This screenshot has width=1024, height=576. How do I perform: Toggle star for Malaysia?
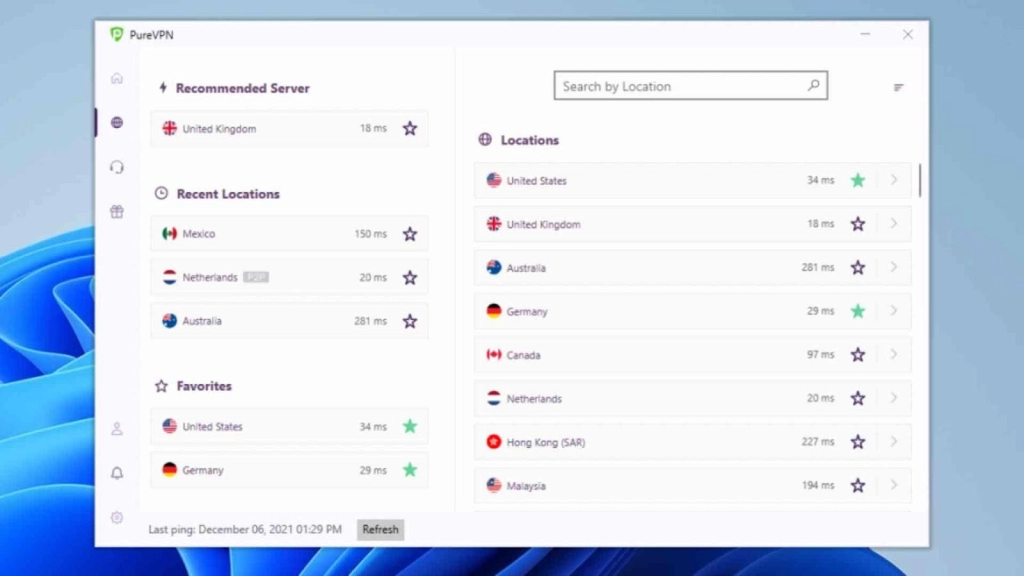pyautogui.click(x=857, y=486)
